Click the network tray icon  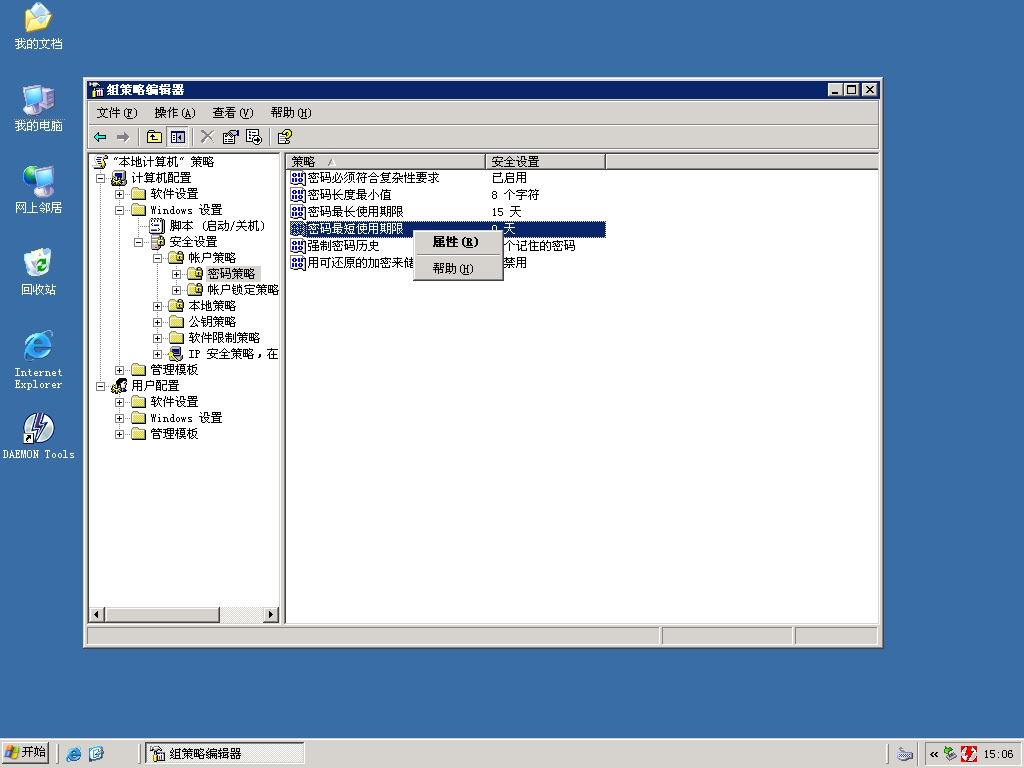(x=950, y=754)
